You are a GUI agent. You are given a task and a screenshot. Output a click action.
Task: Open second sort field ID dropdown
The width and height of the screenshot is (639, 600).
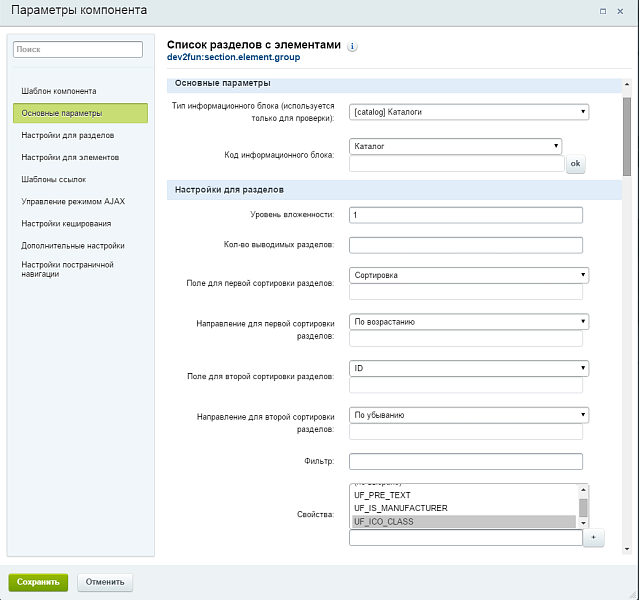[468, 369]
